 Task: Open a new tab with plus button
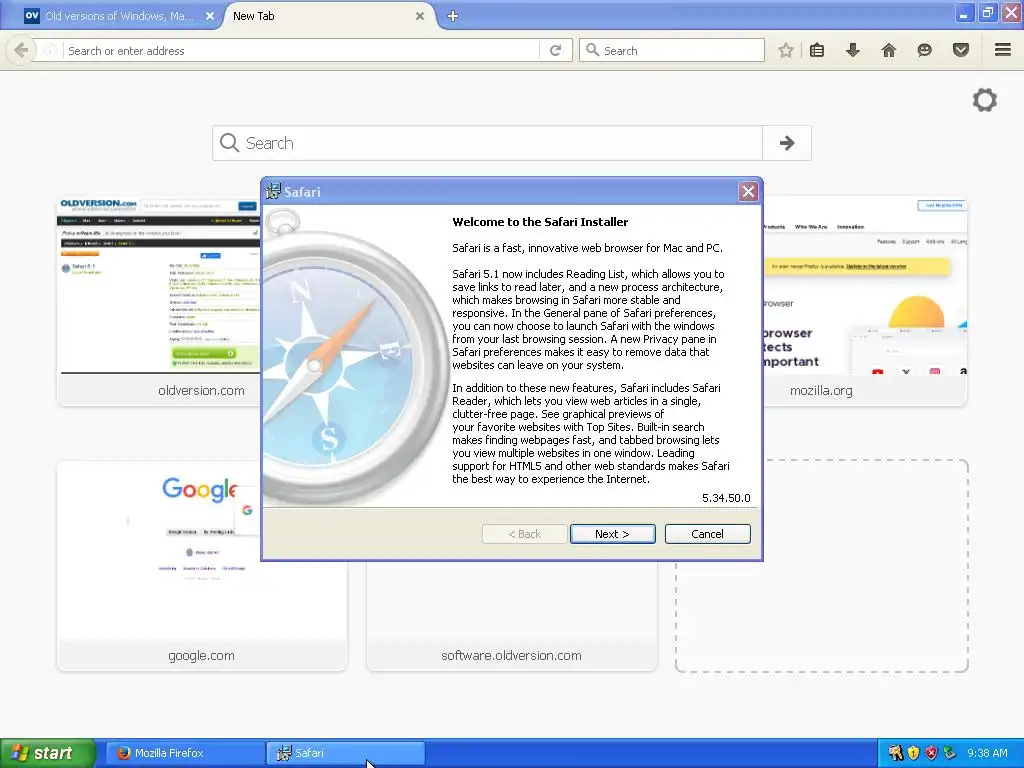[453, 16]
